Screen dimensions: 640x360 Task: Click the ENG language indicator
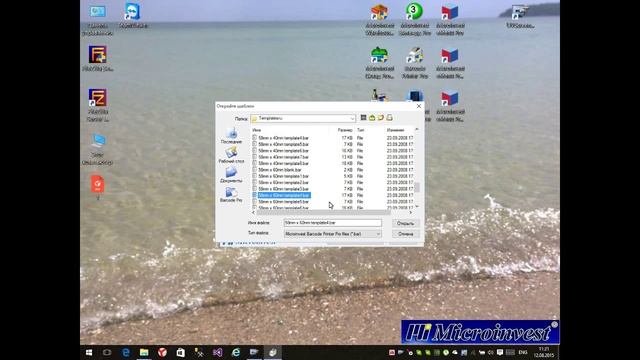coord(523,352)
